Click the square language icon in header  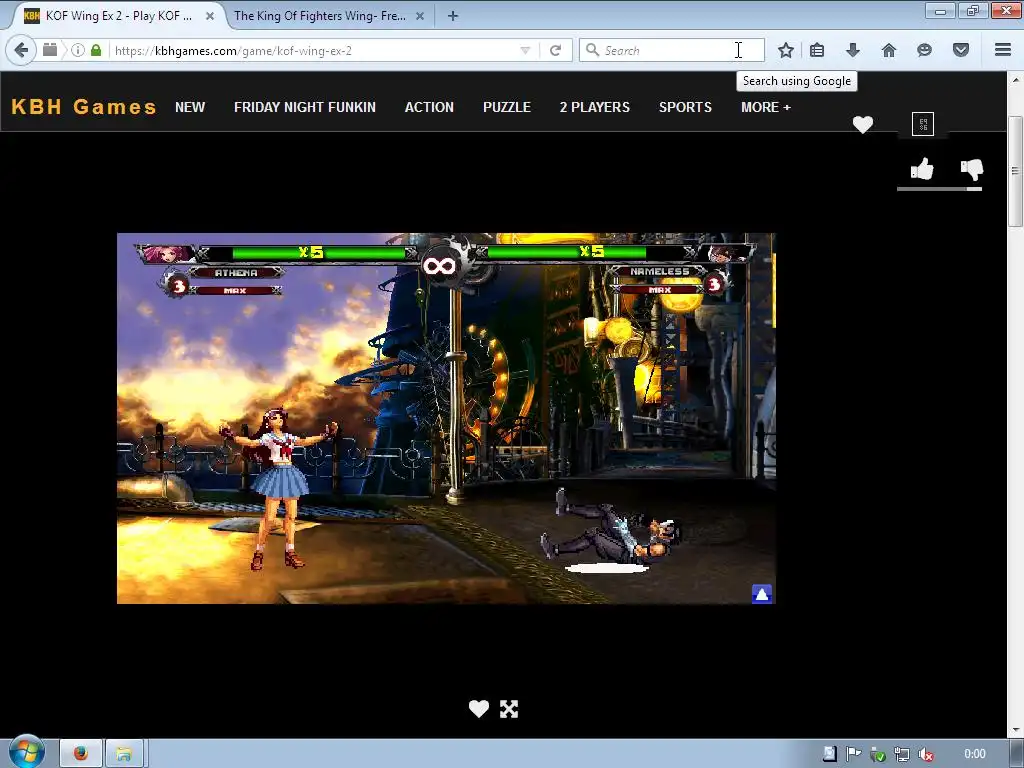(923, 124)
